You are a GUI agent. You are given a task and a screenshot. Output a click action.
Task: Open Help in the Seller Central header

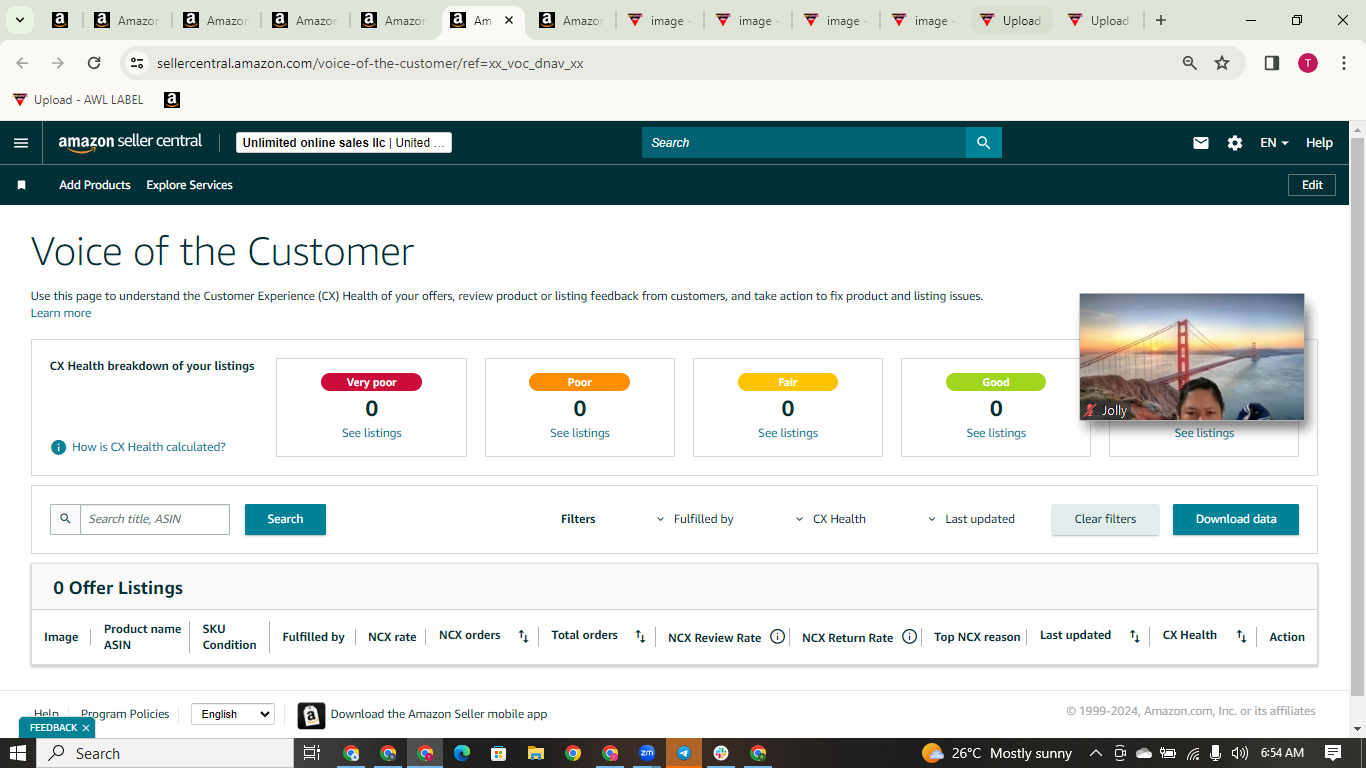click(1319, 143)
